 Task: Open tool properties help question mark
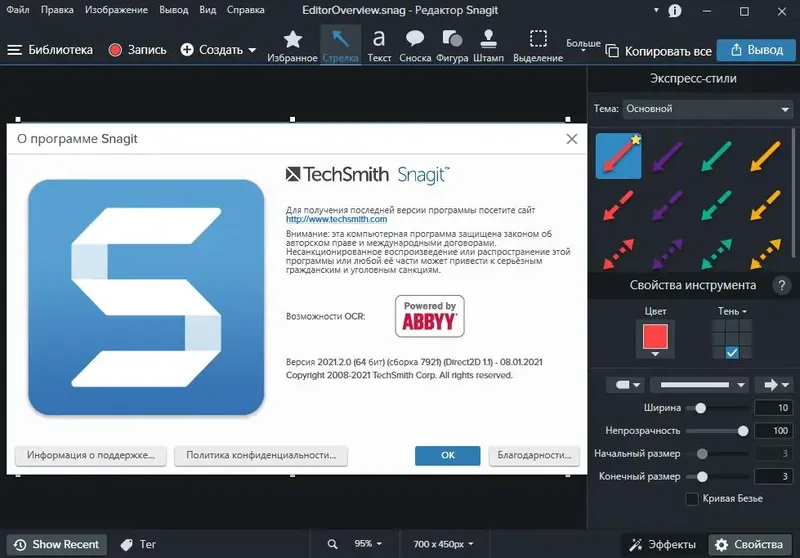(x=781, y=285)
